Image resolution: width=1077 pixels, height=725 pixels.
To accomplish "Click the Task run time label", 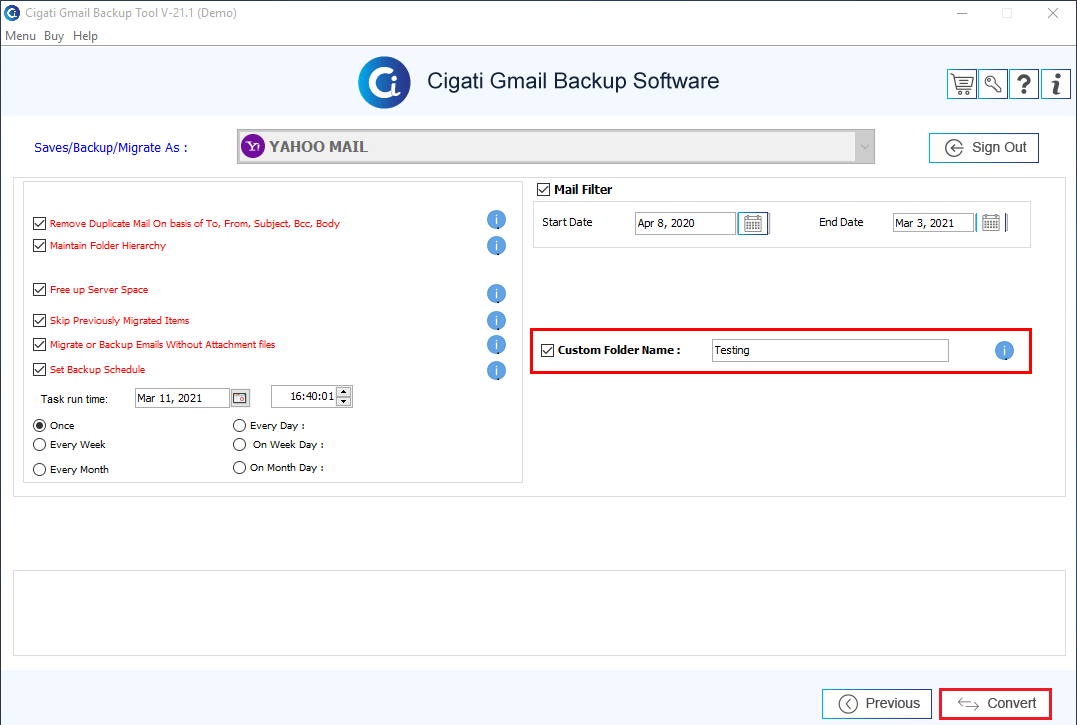I will click(74, 399).
